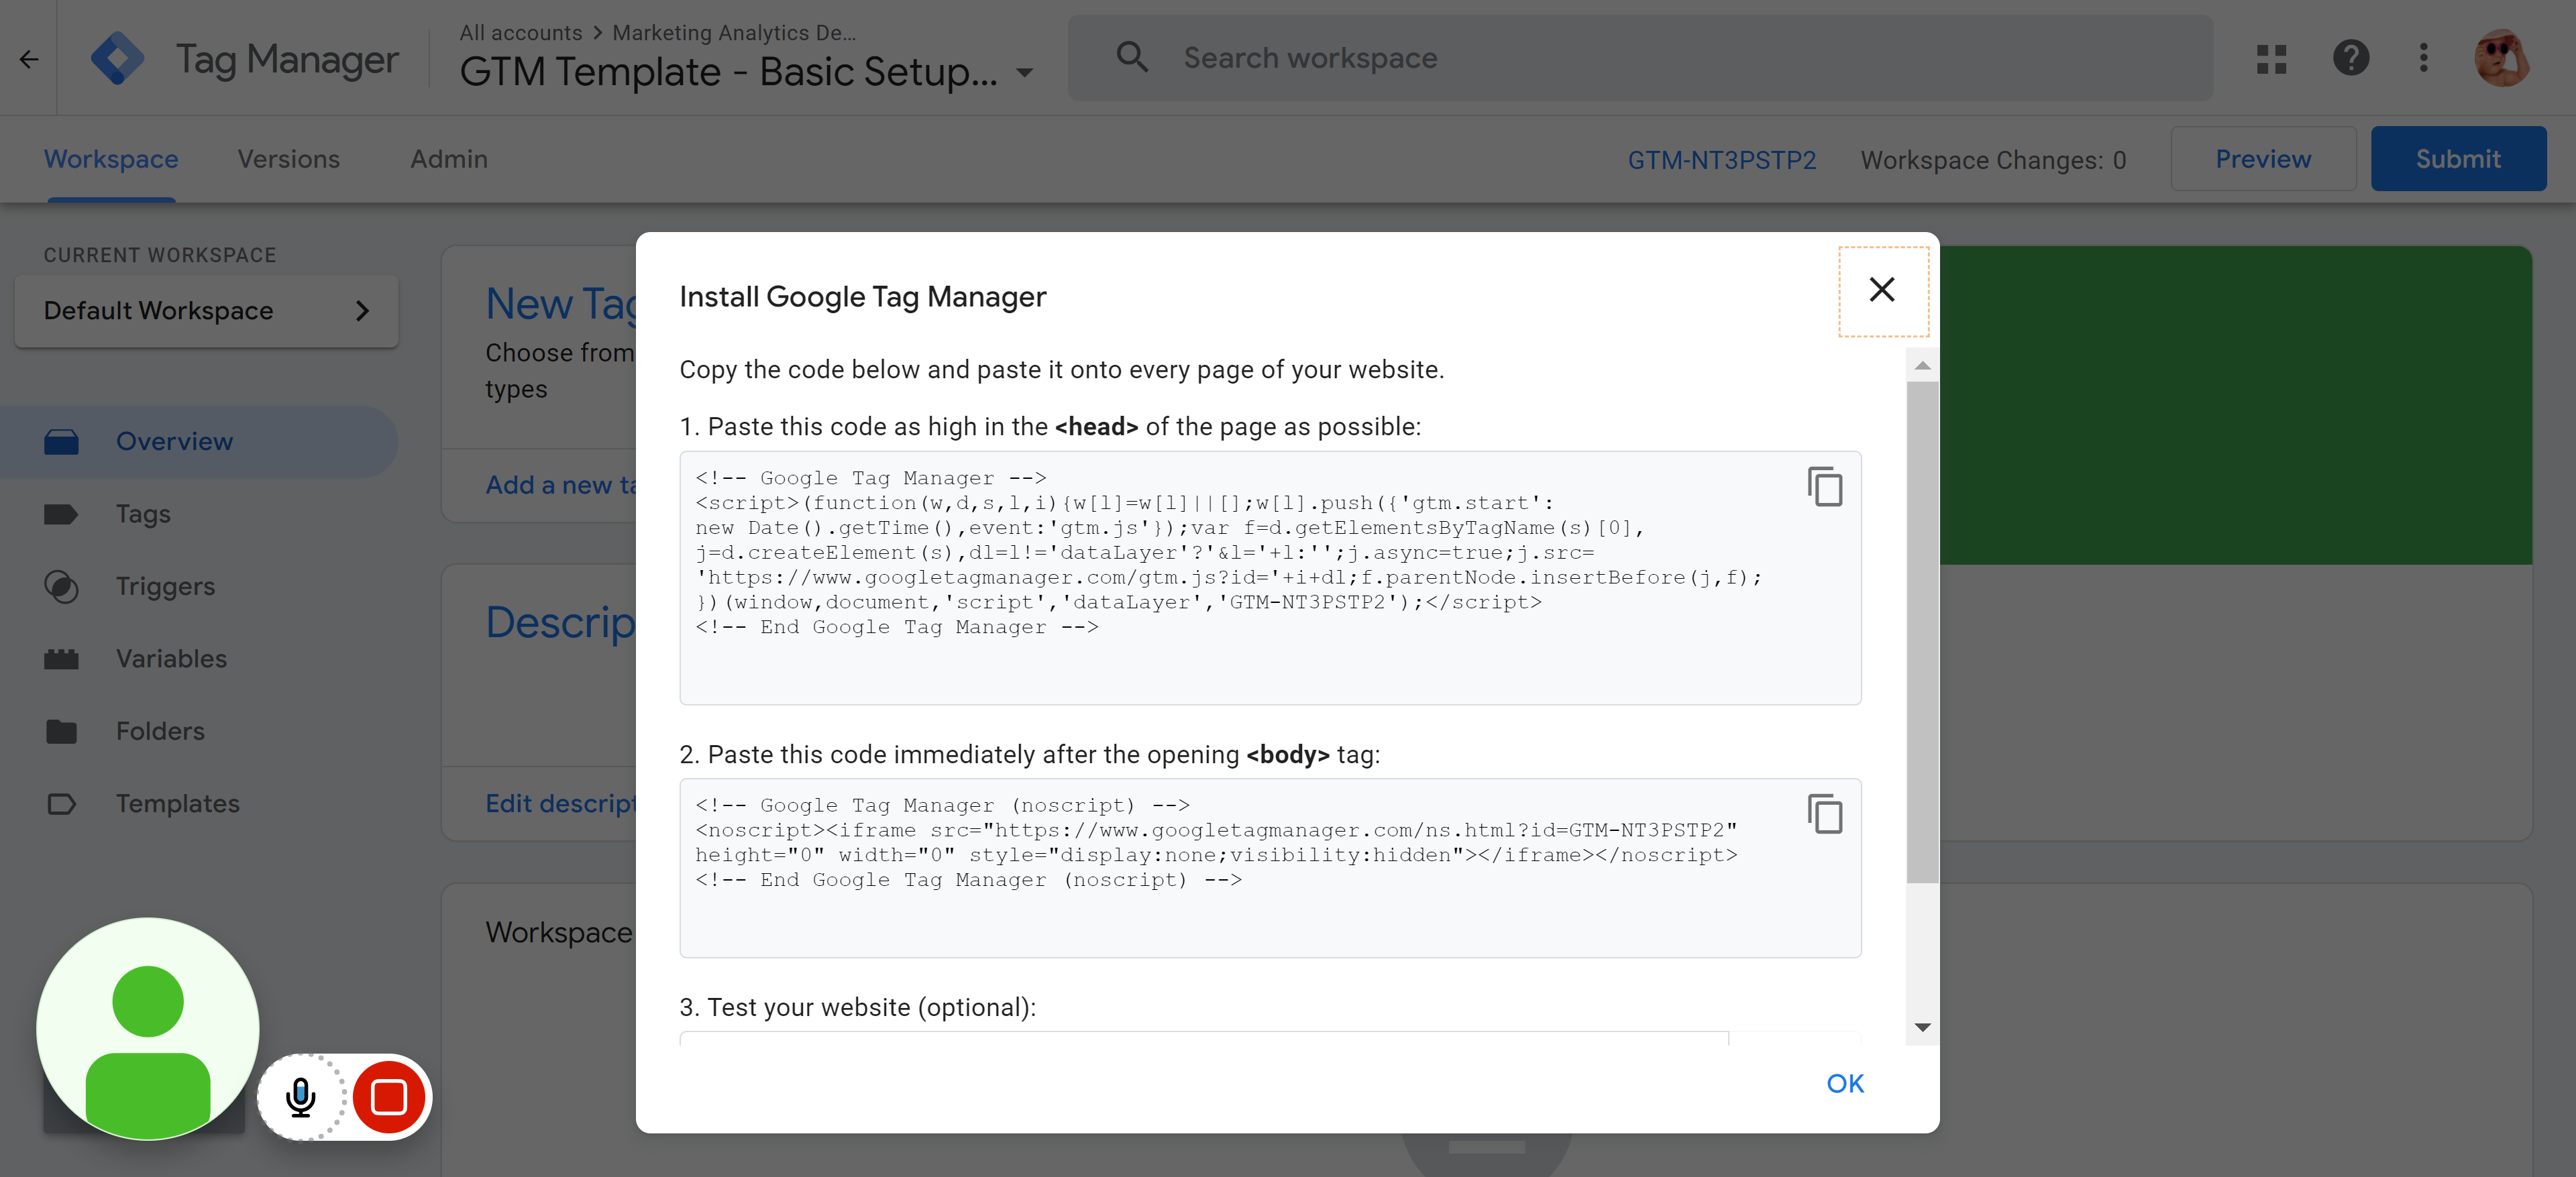Click the Folders icon in sidebar
Viewport: 2576px width, 1177px height.
click(x=61, y=731)
